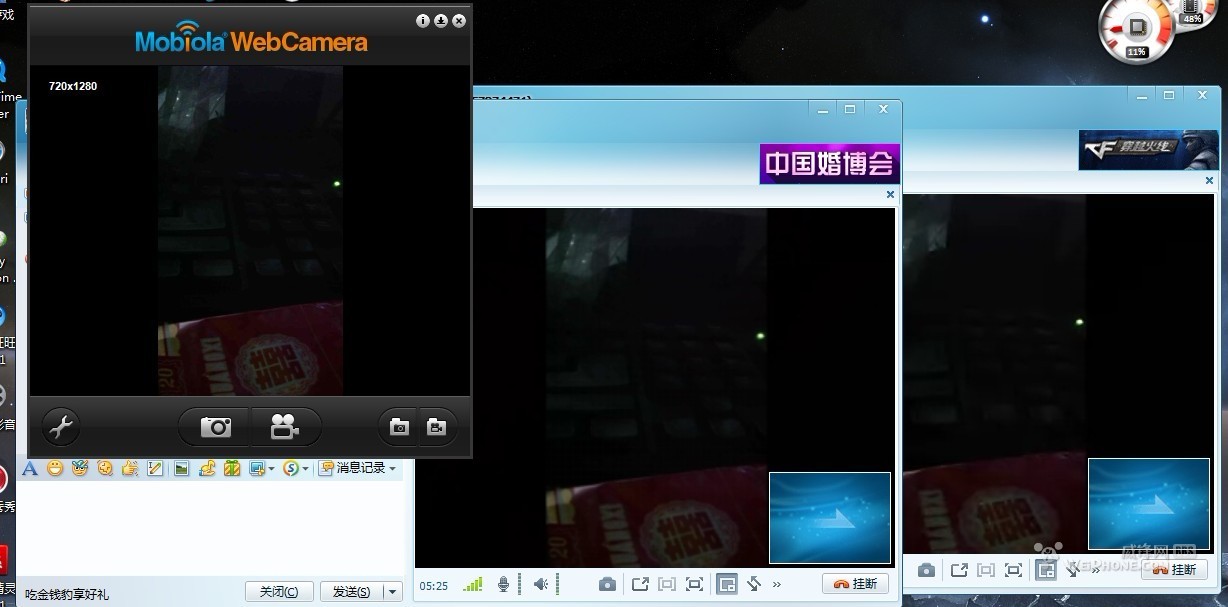The image size is (1228, 607).
Task: Click 关闭(C) to close the chat
Action: pos(279,592)
